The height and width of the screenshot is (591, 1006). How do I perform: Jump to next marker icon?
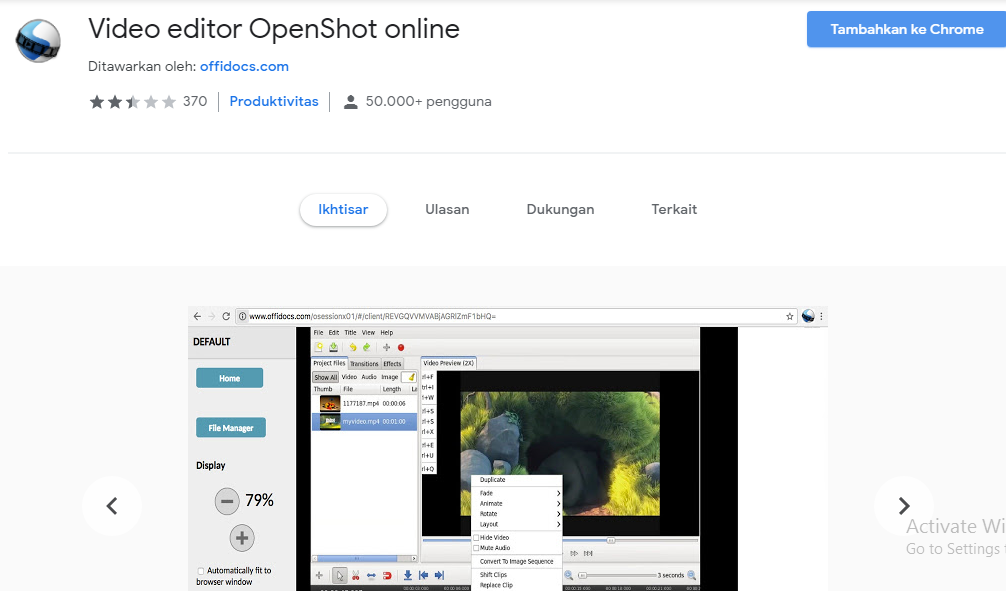(439, 576)
